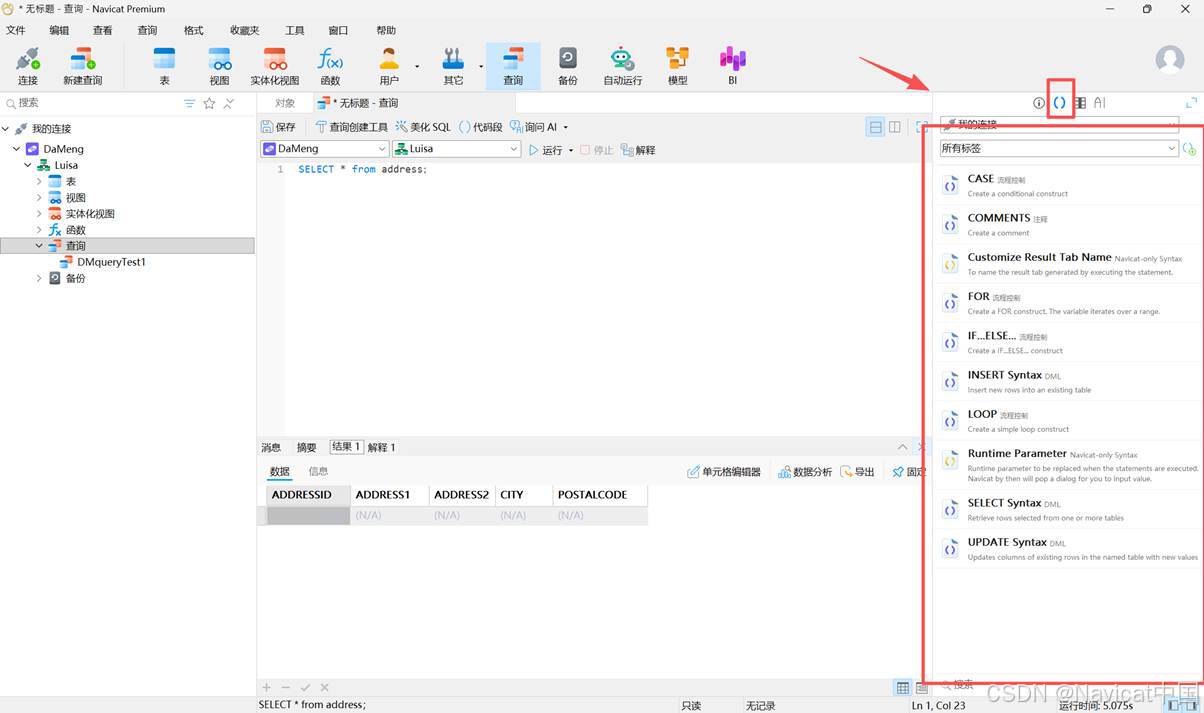1204x713 pixels.
Task: Open the 询问 AI dropdown arrow
Action: click(566, 127)
